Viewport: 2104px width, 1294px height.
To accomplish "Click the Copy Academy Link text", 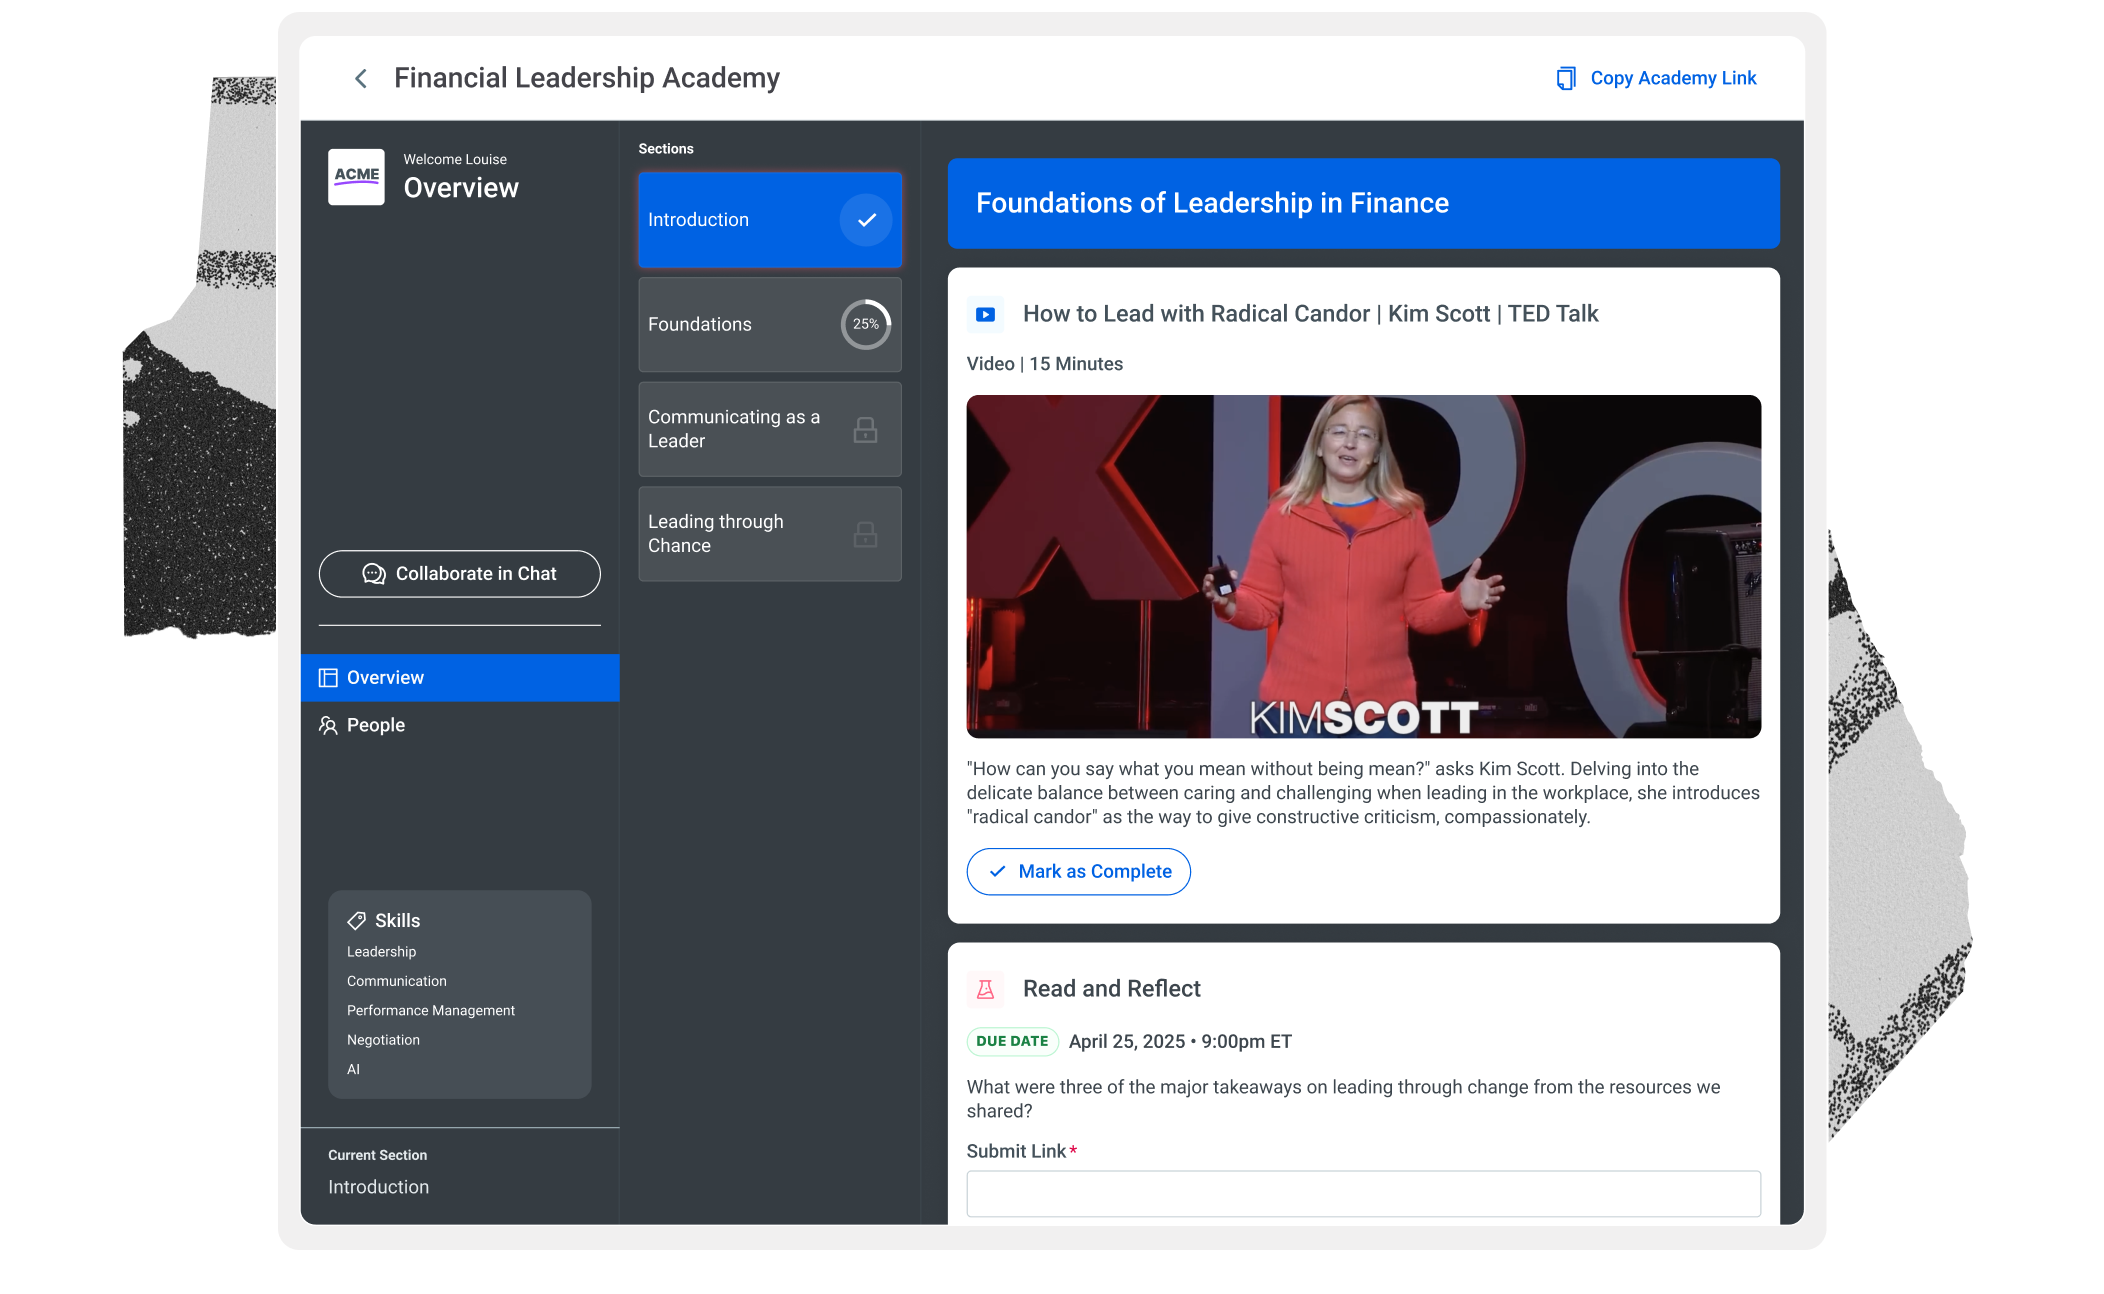I will (x=1673, y=78).
